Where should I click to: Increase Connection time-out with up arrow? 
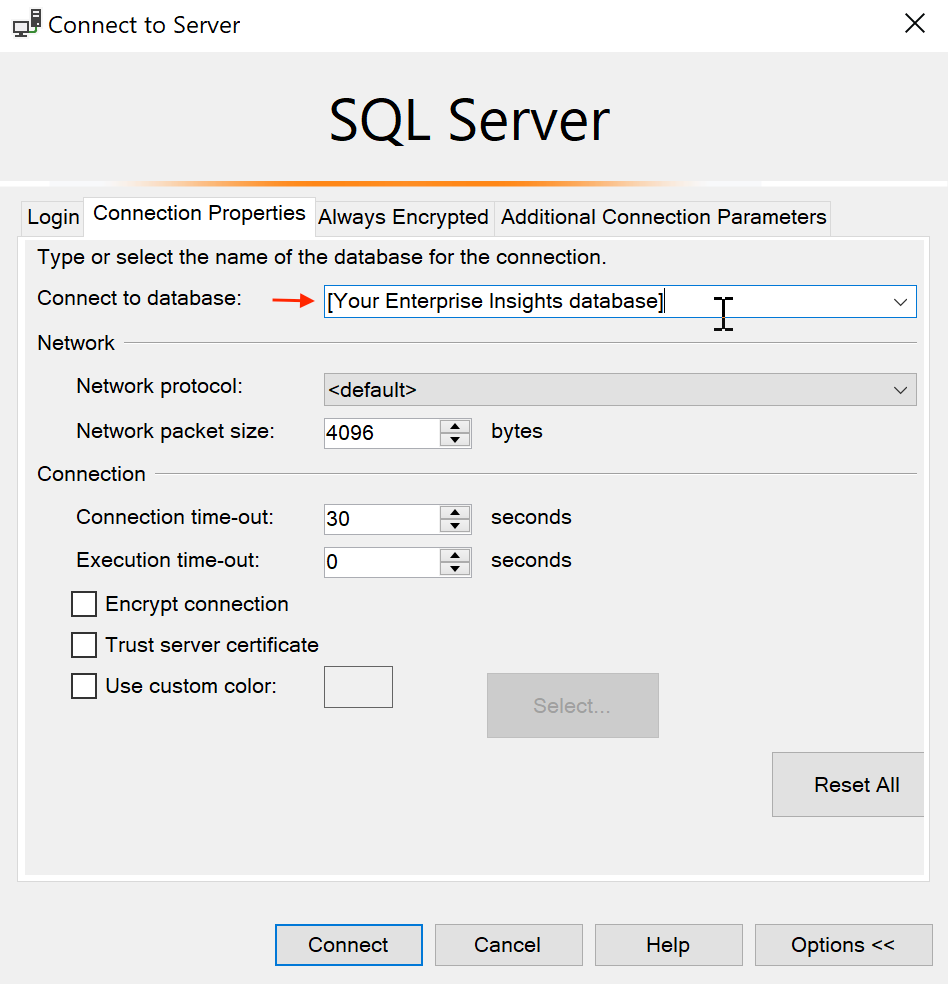[455, 512]
